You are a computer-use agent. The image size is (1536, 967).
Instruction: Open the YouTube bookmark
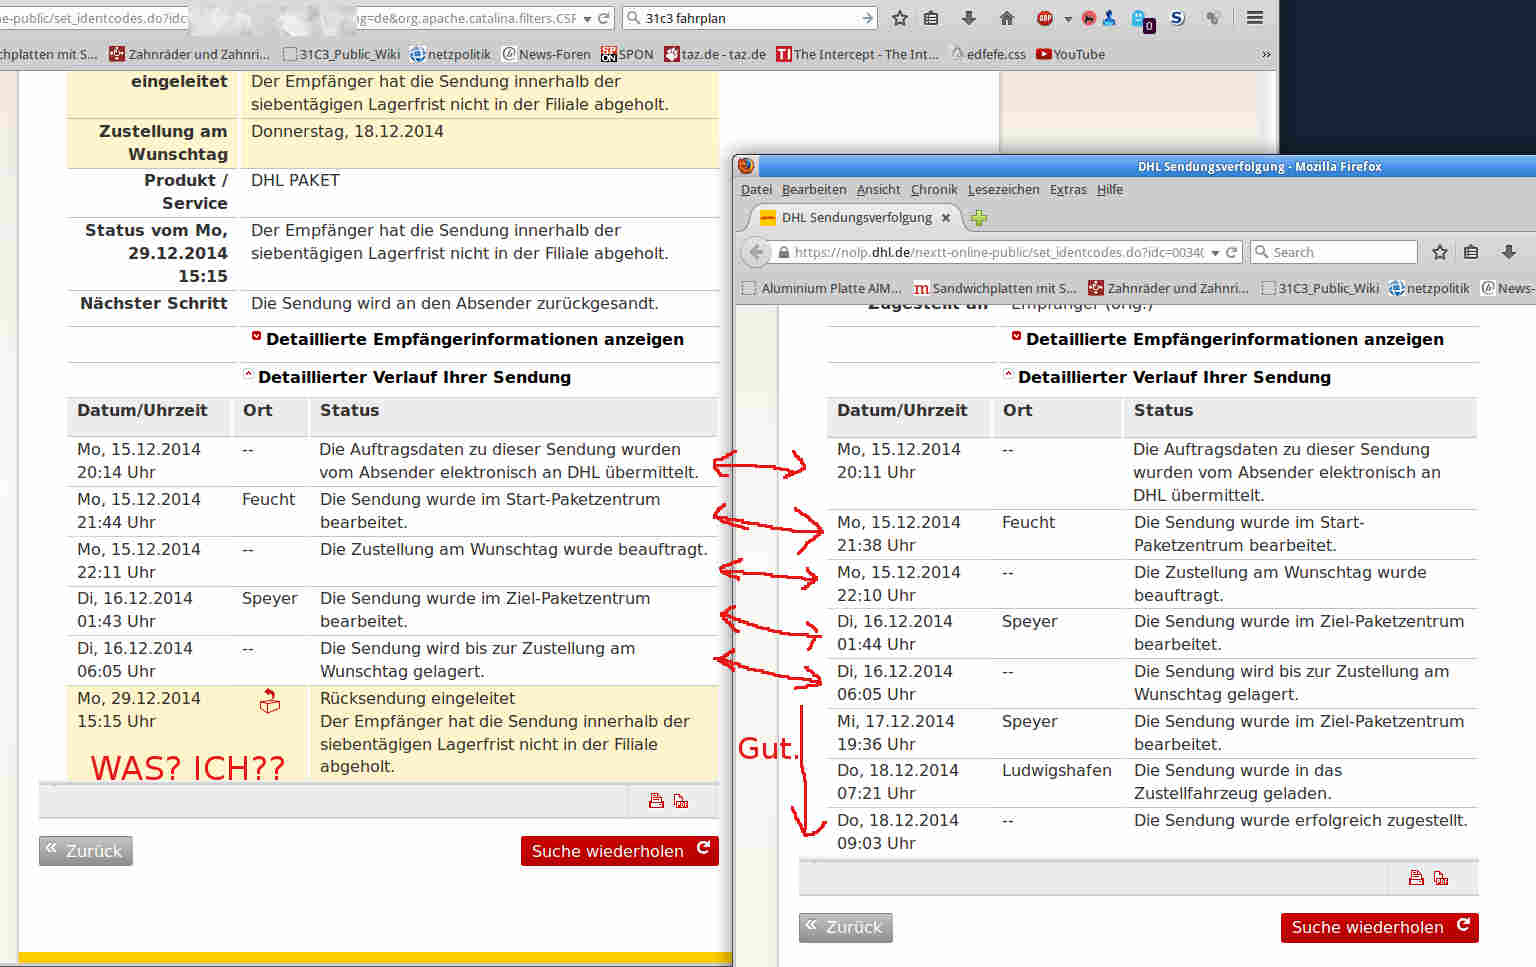(1070, 54)
